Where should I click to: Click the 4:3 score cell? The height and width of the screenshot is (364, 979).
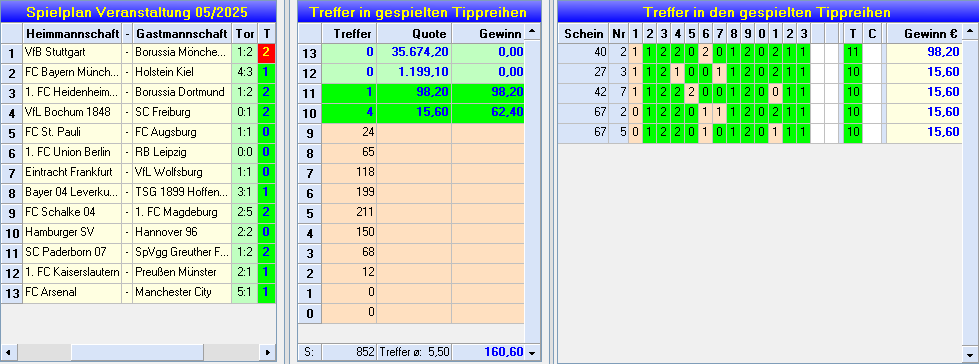point(244,73)
